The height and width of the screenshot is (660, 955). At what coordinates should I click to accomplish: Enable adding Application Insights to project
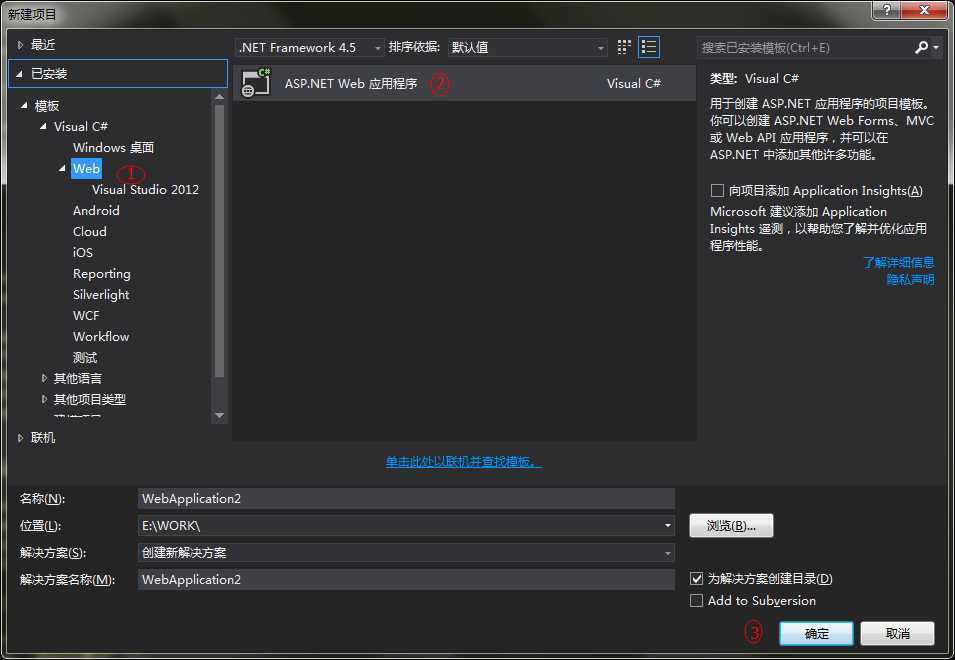pyautogui.click(x=717, y=191)
